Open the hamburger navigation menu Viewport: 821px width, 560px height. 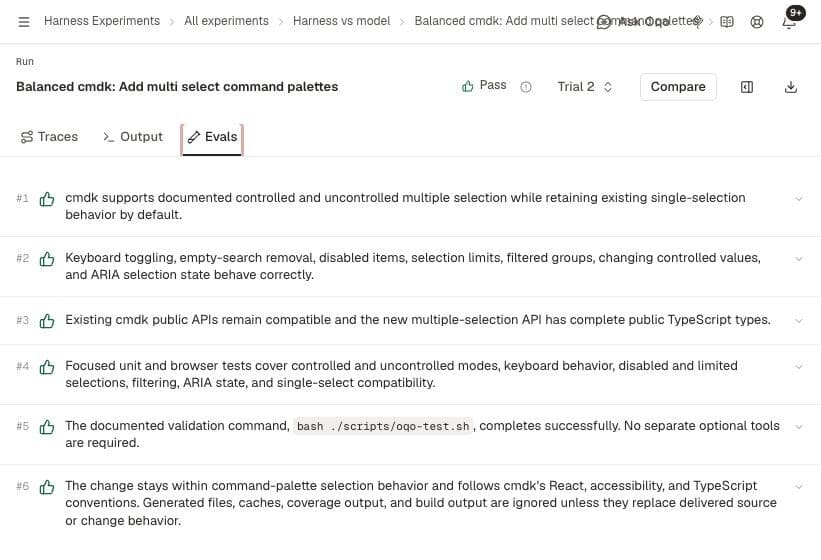(24, 21)
